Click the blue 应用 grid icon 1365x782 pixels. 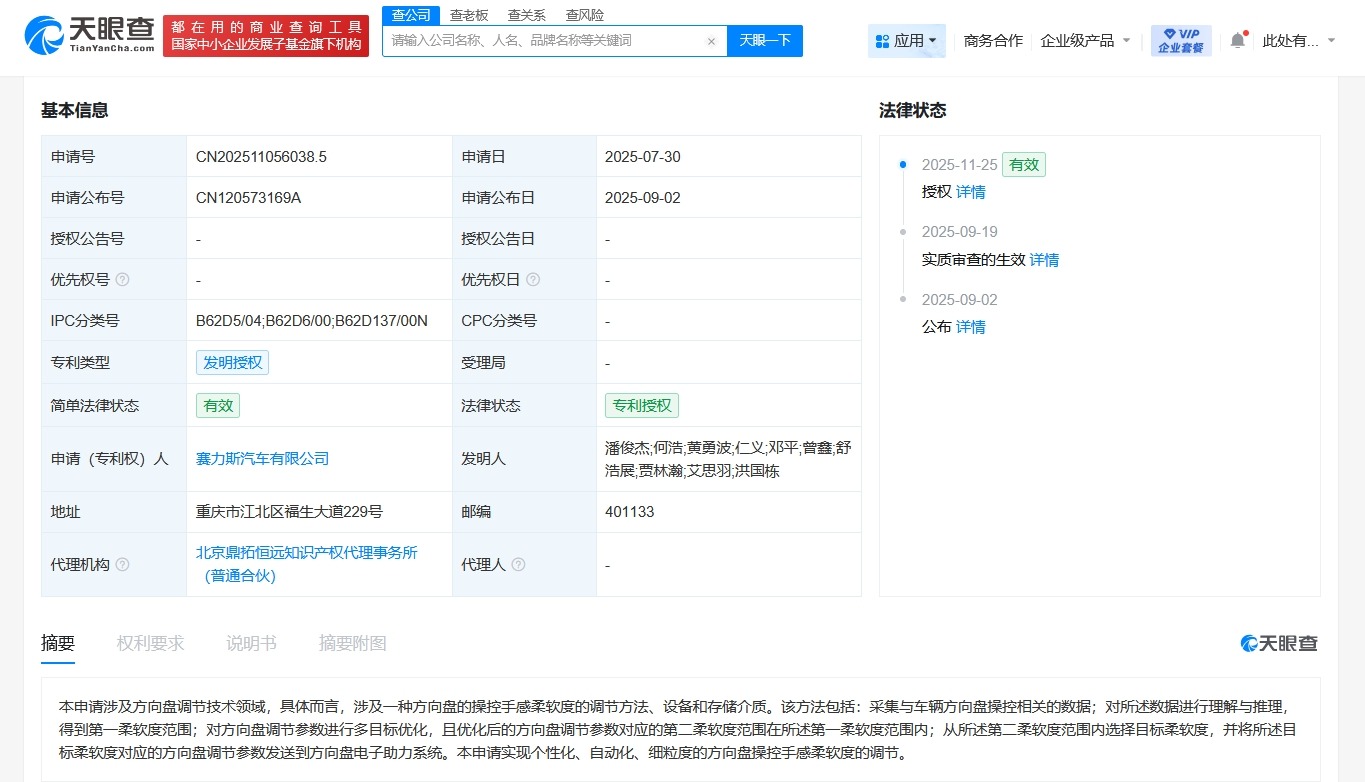884,41
